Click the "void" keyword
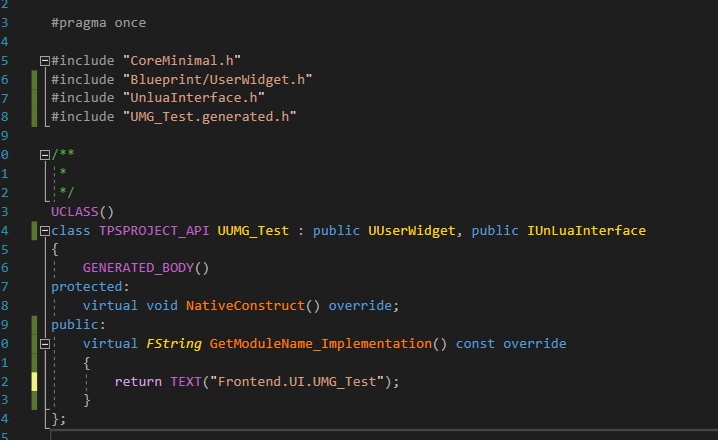718x440 pixels. 162,306
